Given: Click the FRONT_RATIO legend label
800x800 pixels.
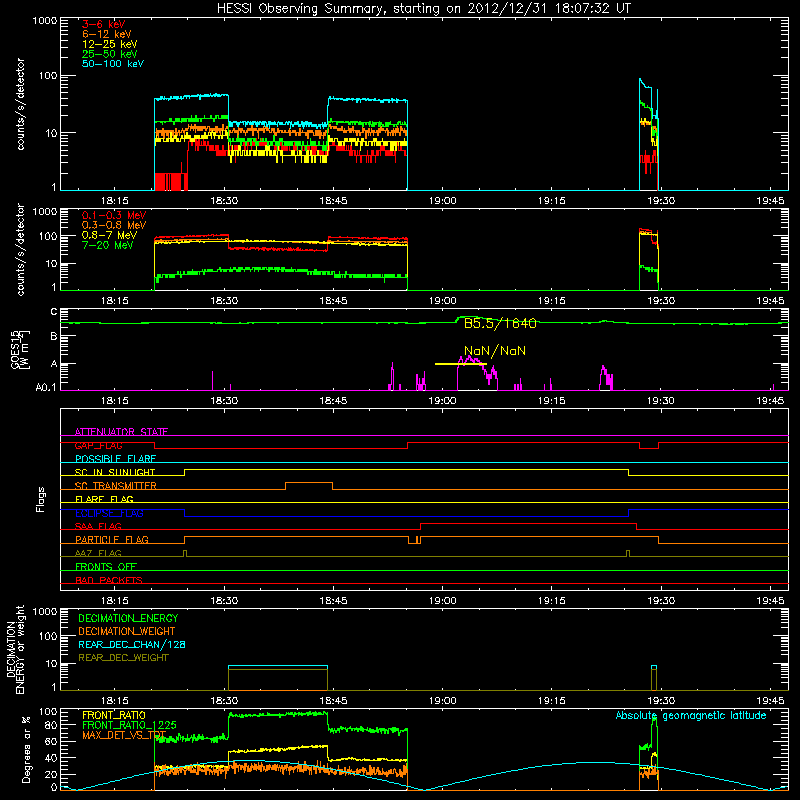Looking at the screenshot, I should tap(114, 715).
